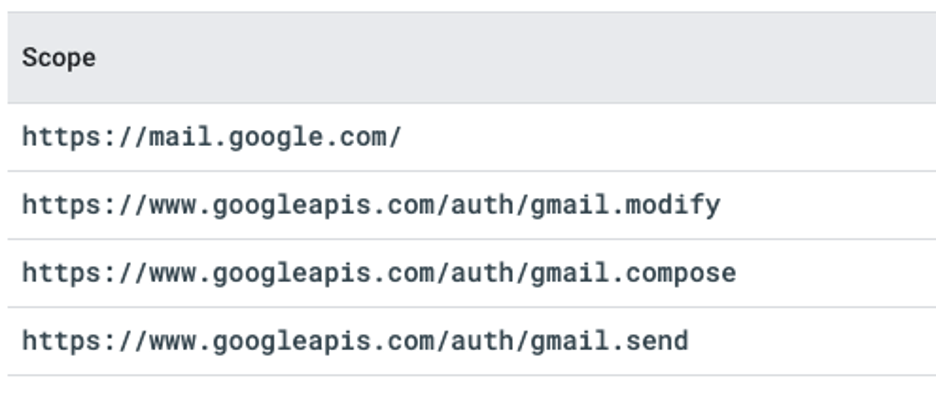The image size is (936, 396).
Task: Click 'googleapis' in the gmail.compose row
Action: (x=291, y=274)
